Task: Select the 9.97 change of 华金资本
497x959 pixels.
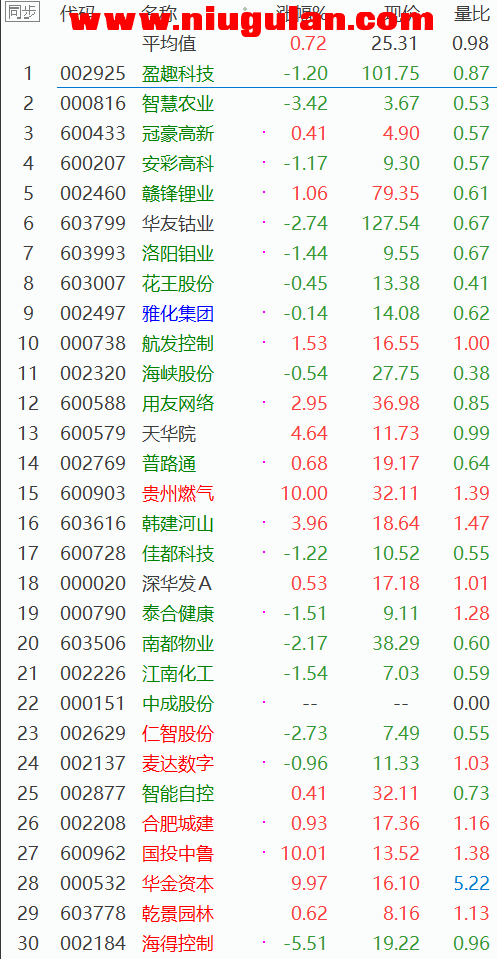Action: [309, 883]
